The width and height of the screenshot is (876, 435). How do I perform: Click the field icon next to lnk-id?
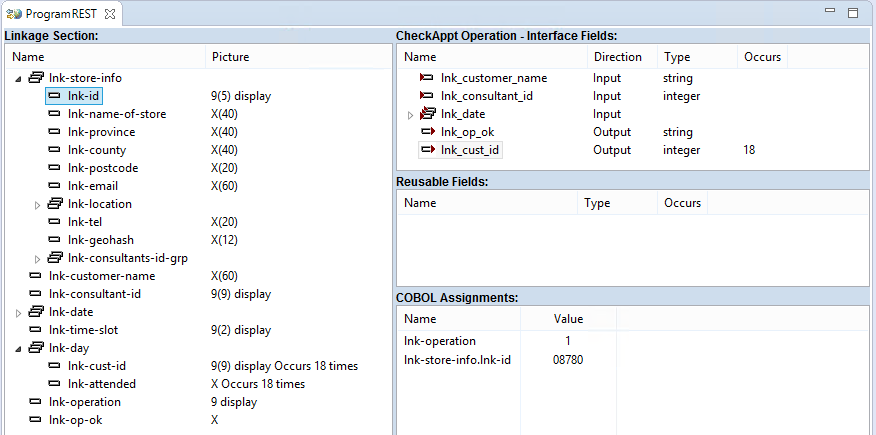click(55, 96)
